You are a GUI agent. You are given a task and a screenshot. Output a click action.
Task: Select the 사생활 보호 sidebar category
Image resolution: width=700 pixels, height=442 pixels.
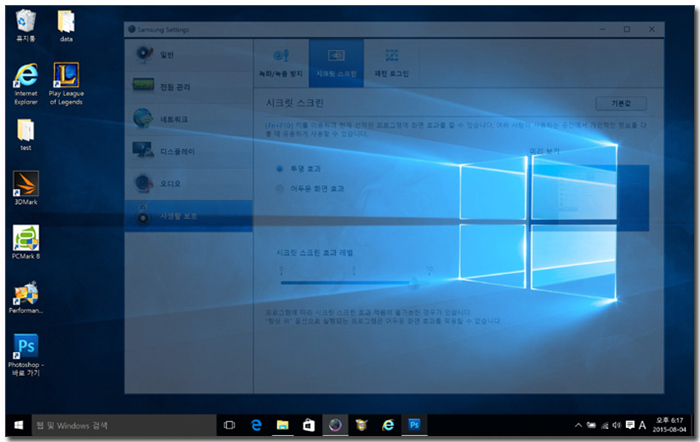pos(189,216)
